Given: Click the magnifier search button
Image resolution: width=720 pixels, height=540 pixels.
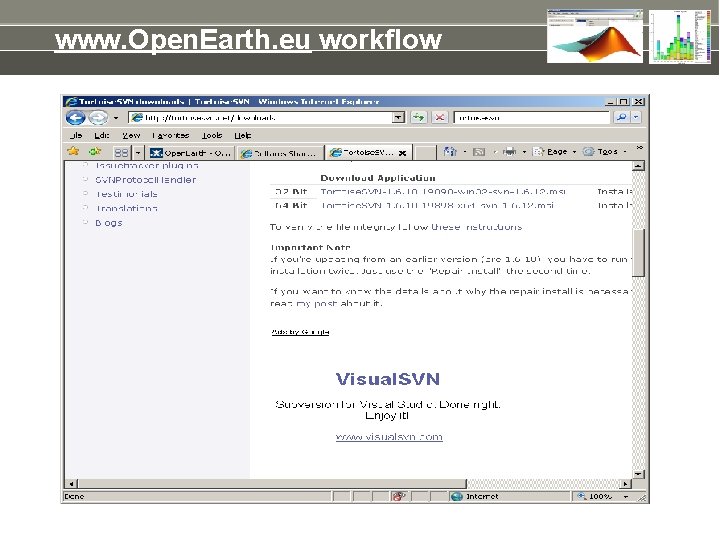Looking at the screenshot, I should [622, 118].
